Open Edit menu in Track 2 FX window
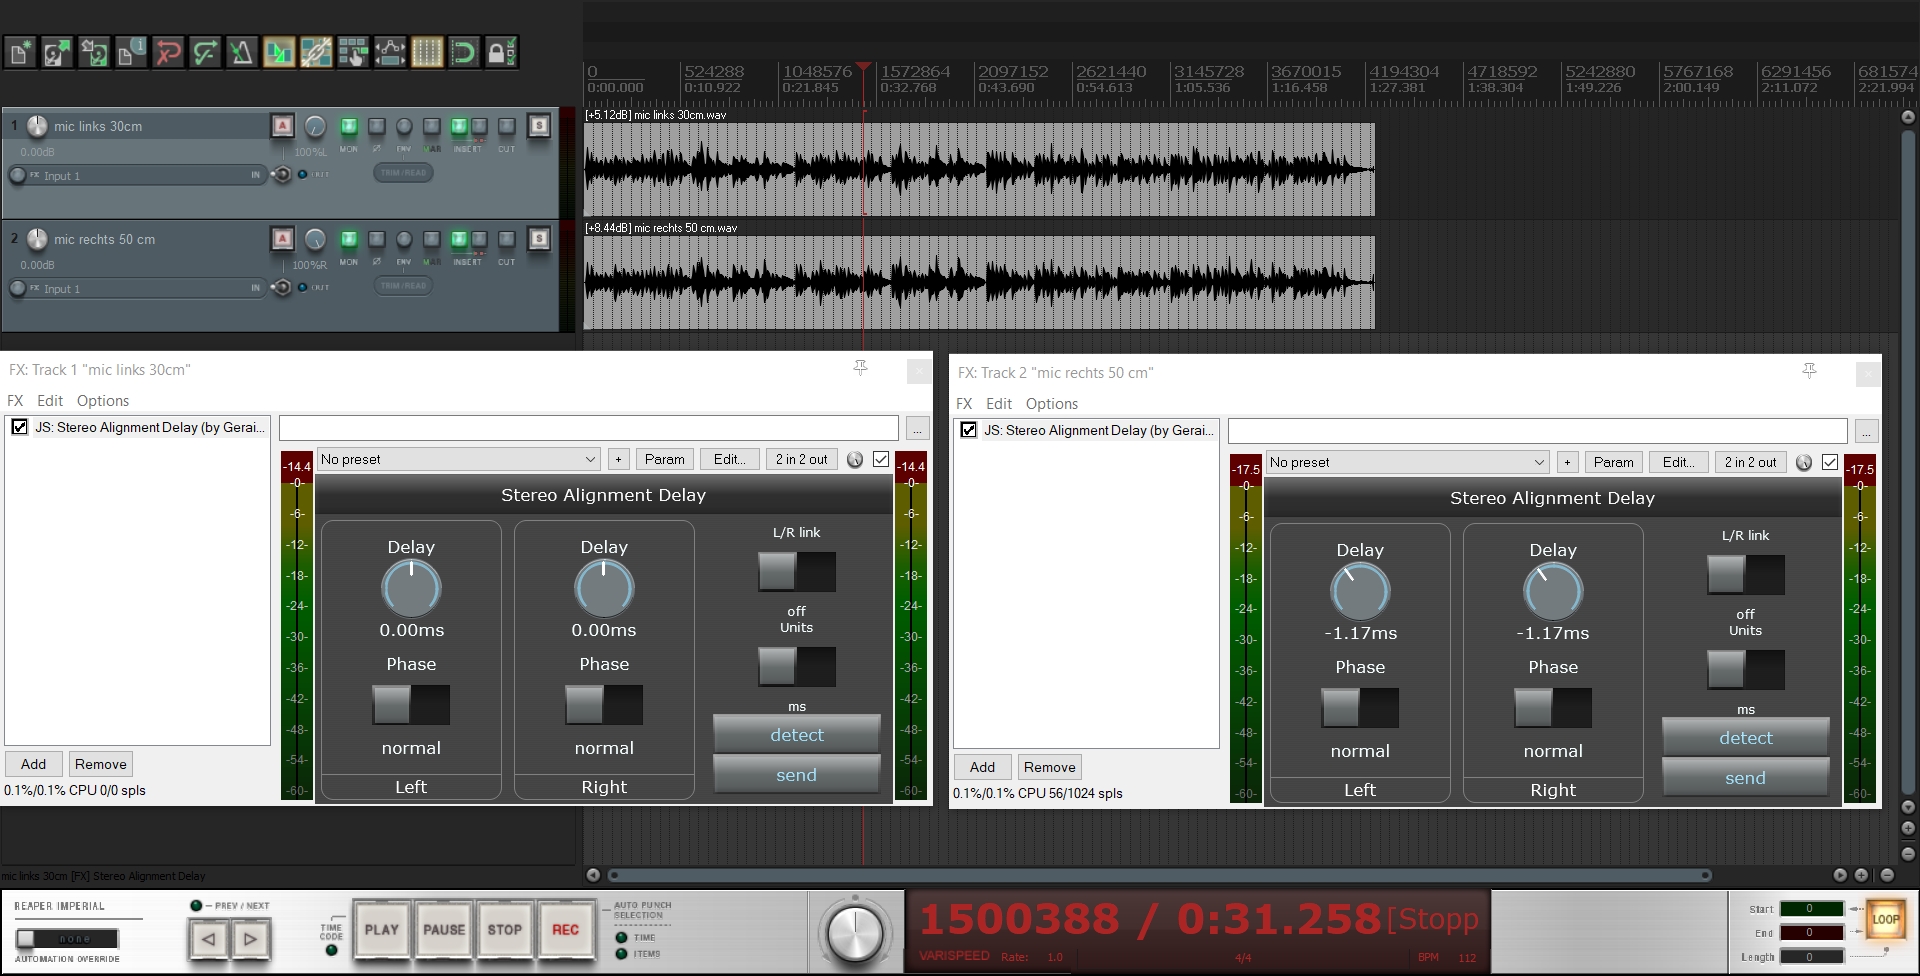Image resolution: width=1920 pixels, height=976 pixels. (998, 404)
